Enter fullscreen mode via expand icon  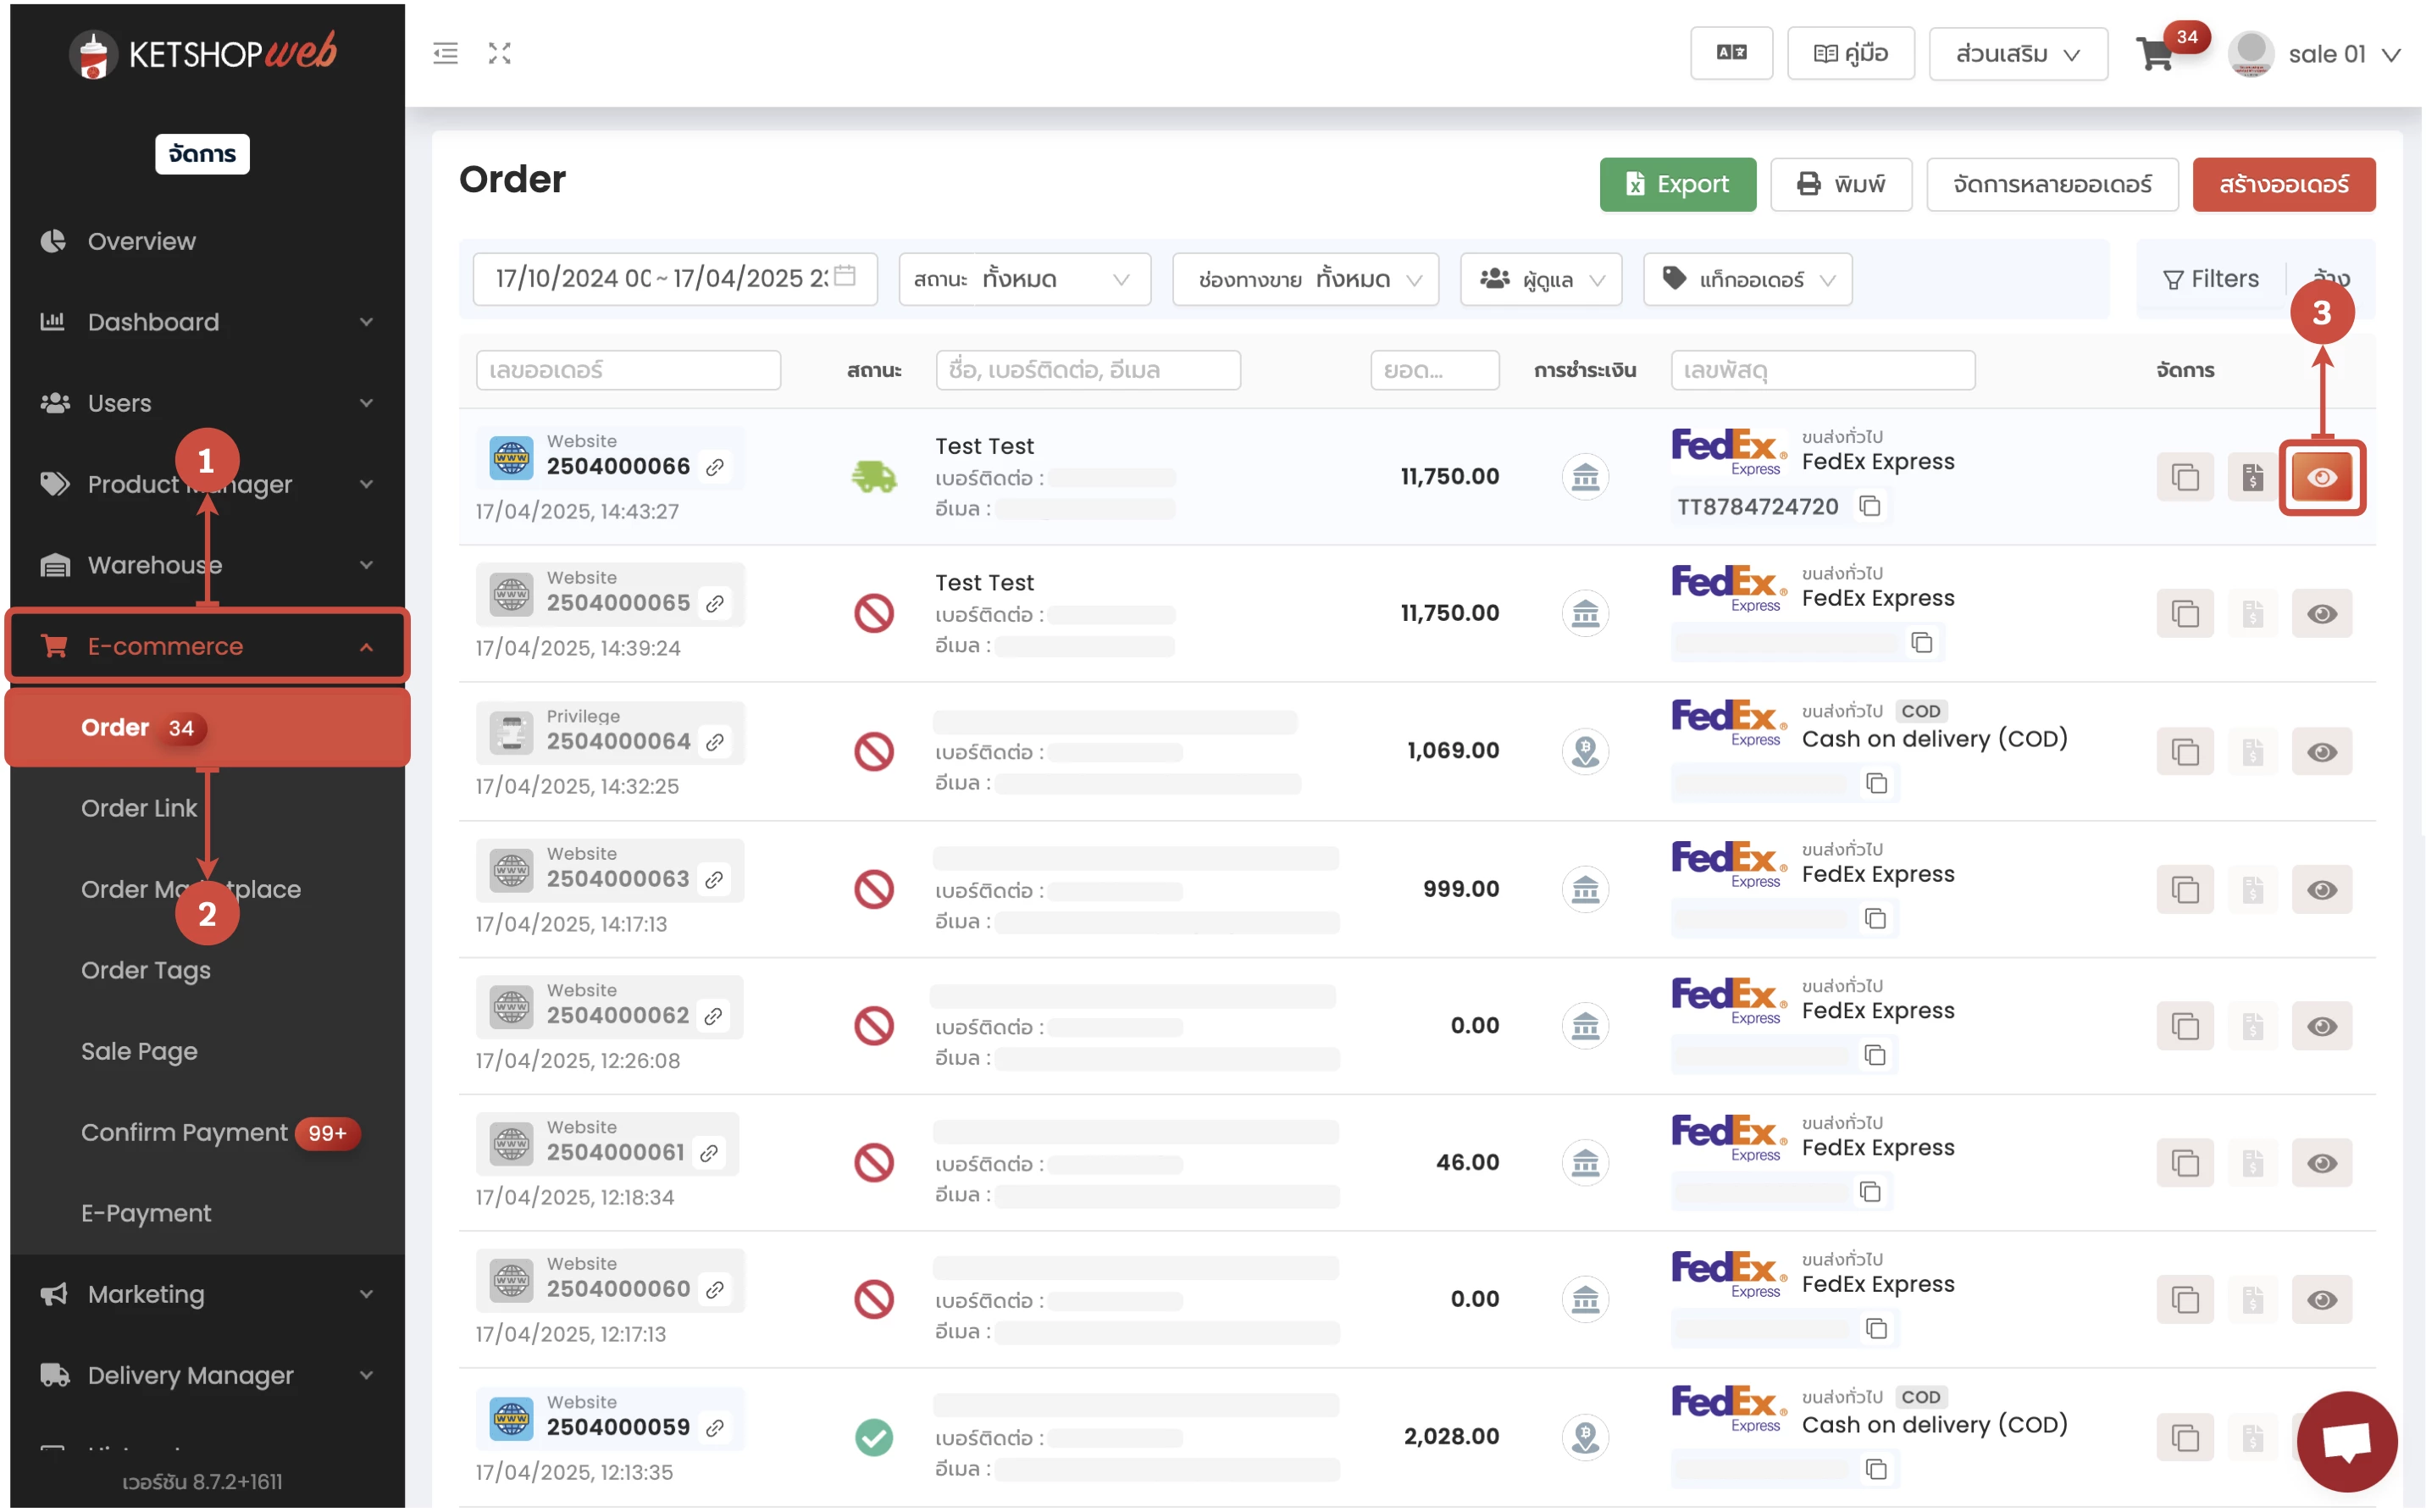point(499,54)
